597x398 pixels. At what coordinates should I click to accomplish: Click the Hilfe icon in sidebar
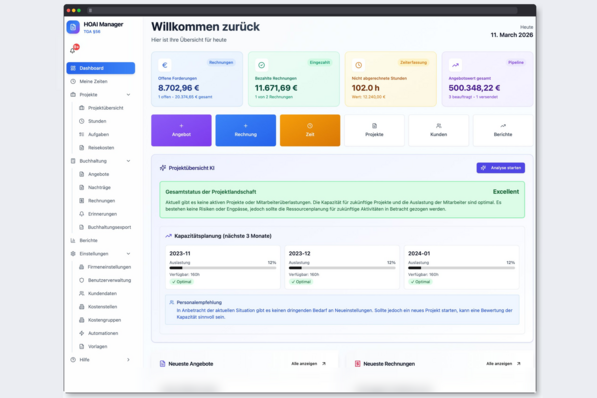click(x=73, y=360)
